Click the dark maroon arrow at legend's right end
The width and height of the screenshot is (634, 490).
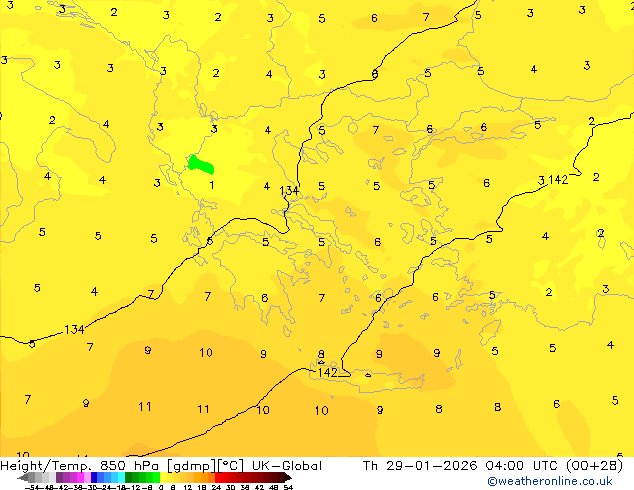pos(288,478)
